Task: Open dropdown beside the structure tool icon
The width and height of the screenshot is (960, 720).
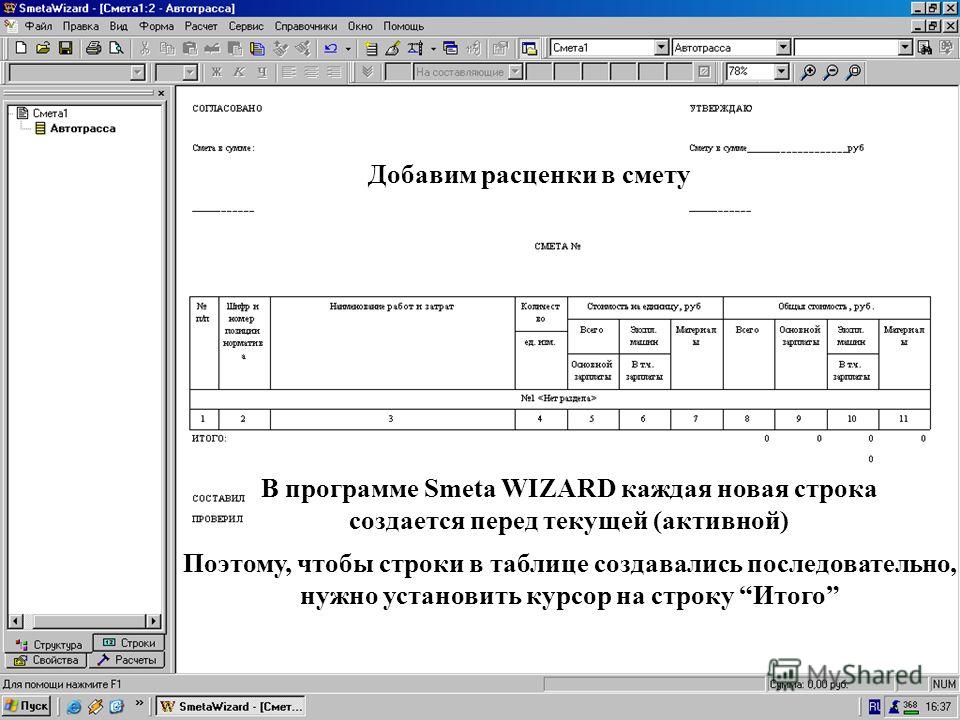Action: pos(433,48)
